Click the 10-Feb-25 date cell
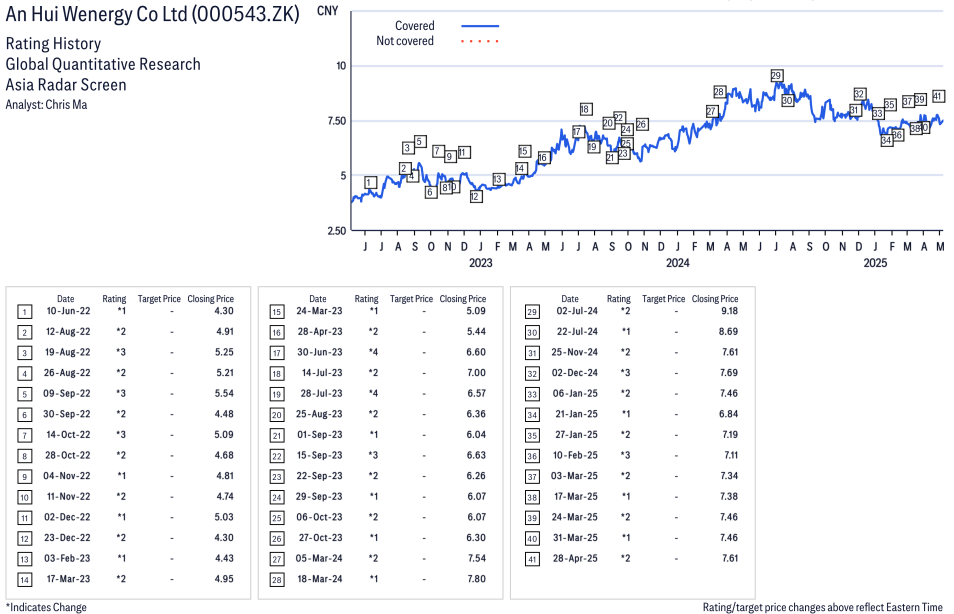Screen dimensions: 954x614 (575, 456)
